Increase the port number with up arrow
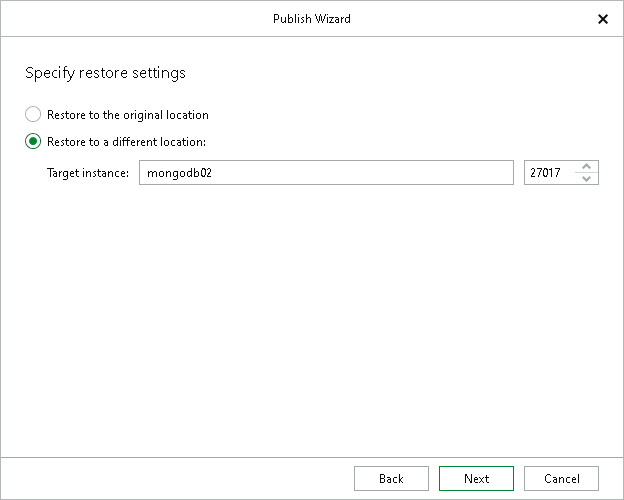624x500 pixels. (x=587, y=167)
